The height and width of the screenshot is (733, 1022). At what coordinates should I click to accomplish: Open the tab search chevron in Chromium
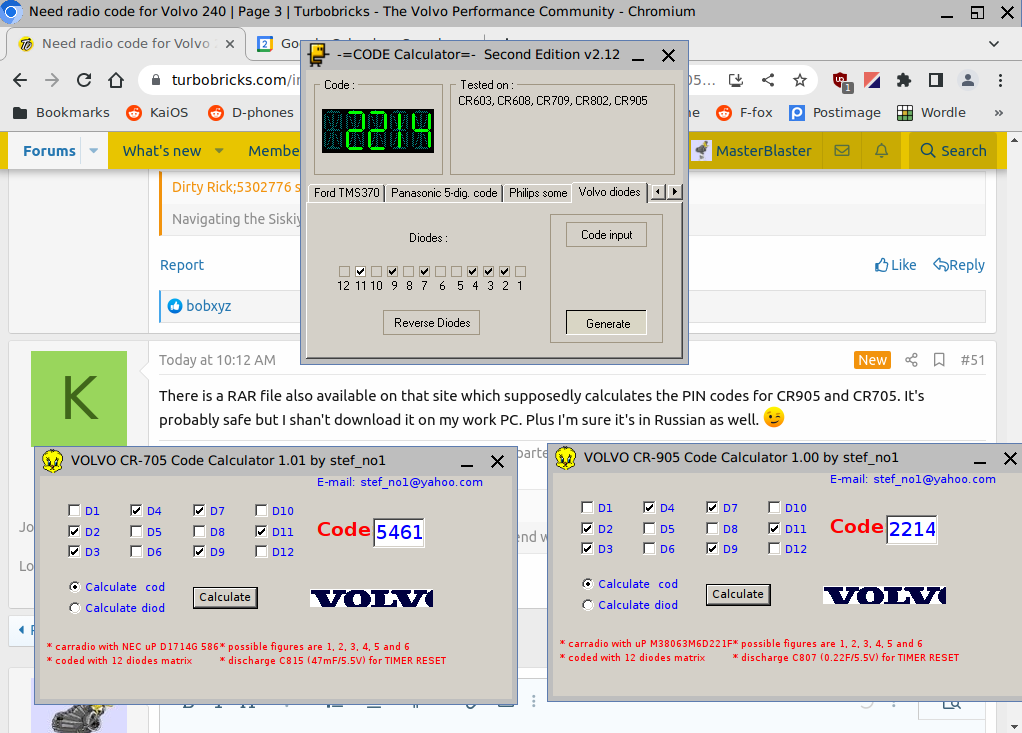click(x=993, y=44)
